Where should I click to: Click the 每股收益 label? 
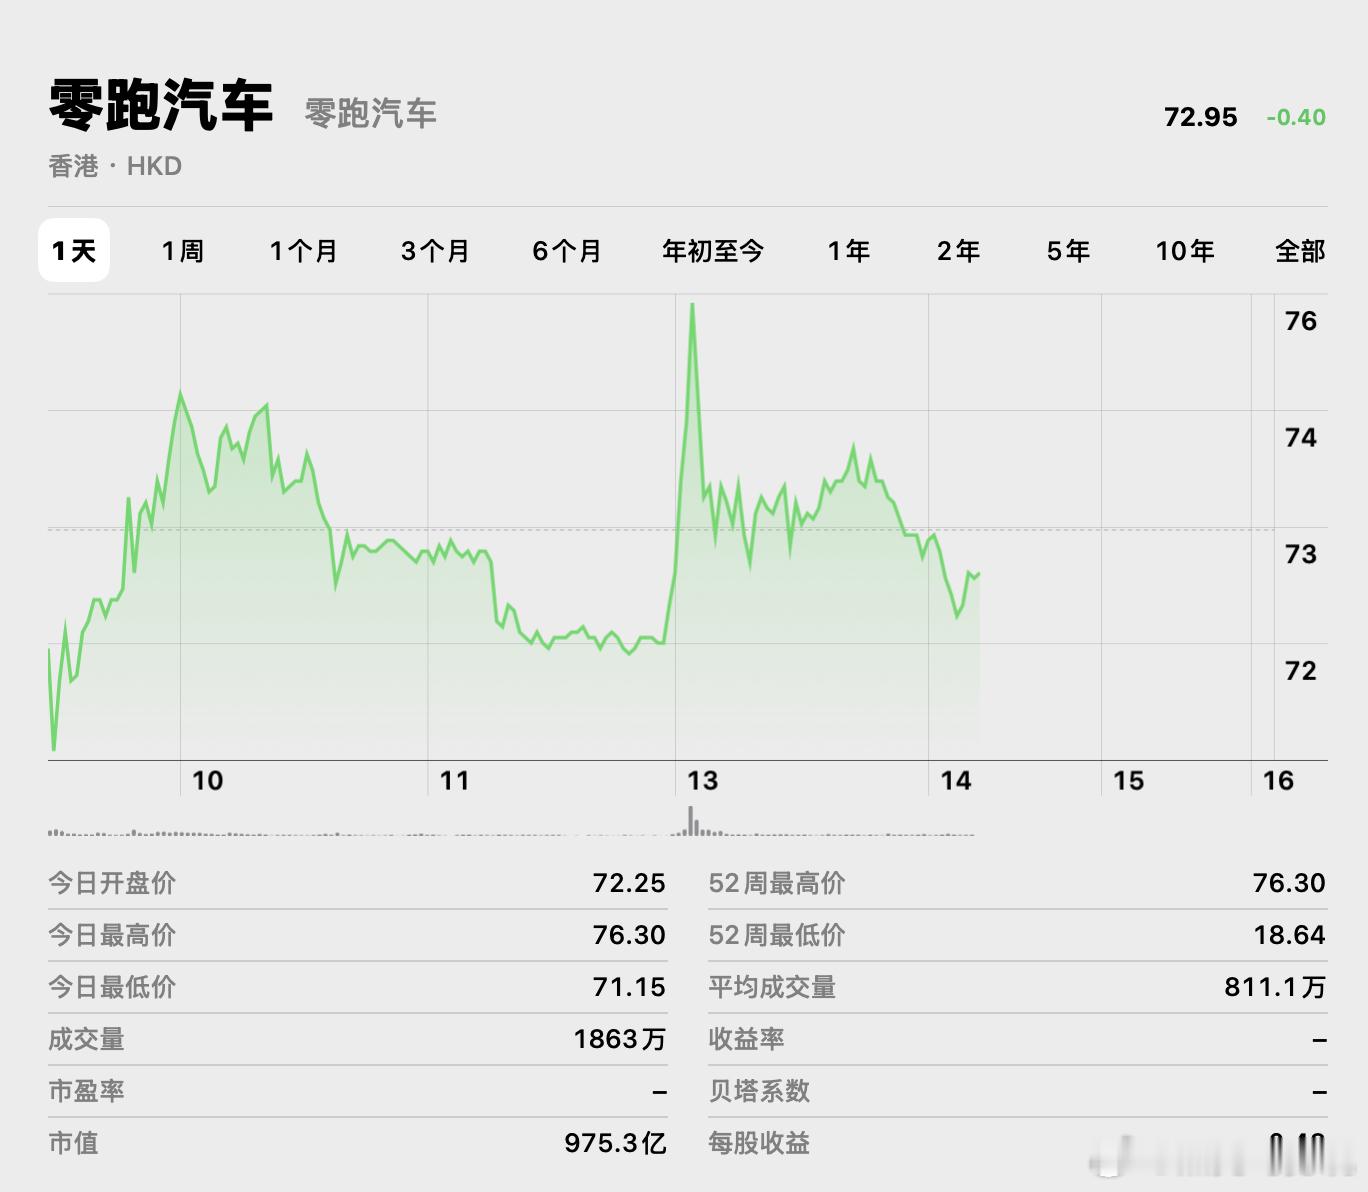coord(759,1143)
